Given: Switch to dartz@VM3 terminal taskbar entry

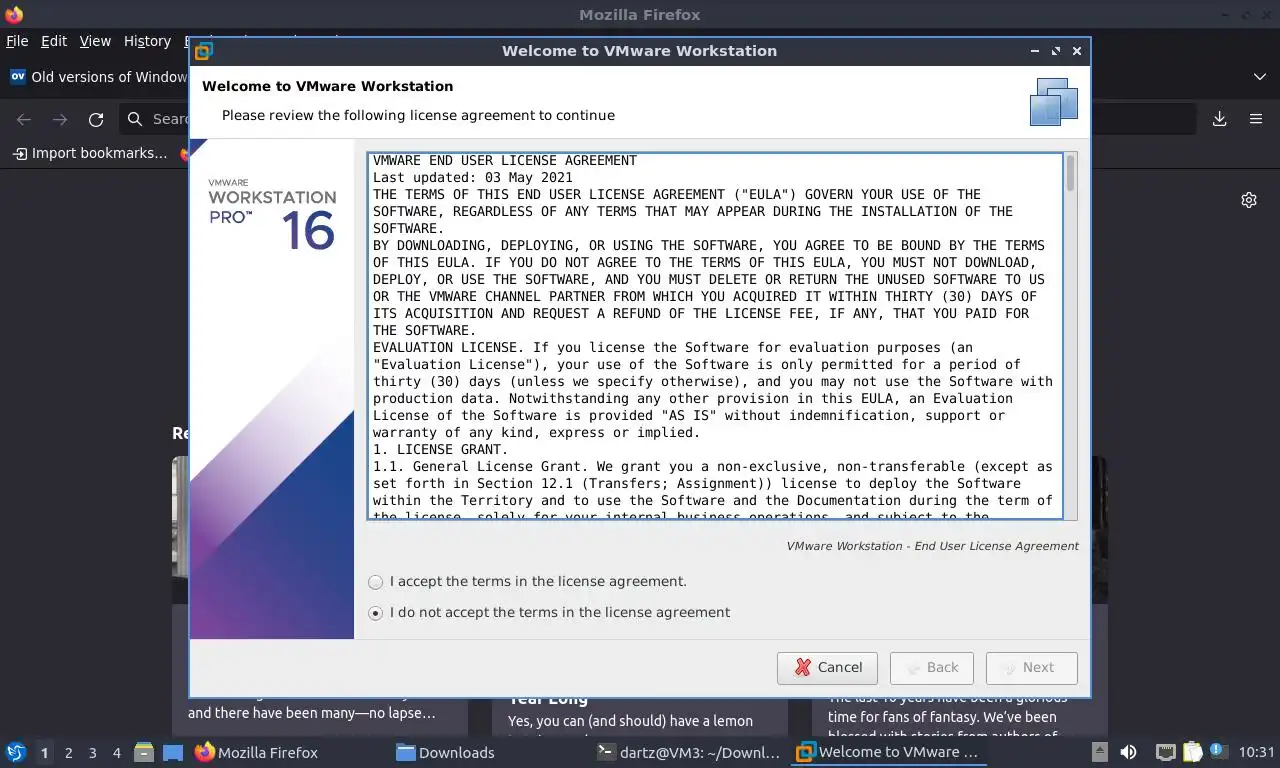Looking at the screenshot, I should [x=688, y=753].
